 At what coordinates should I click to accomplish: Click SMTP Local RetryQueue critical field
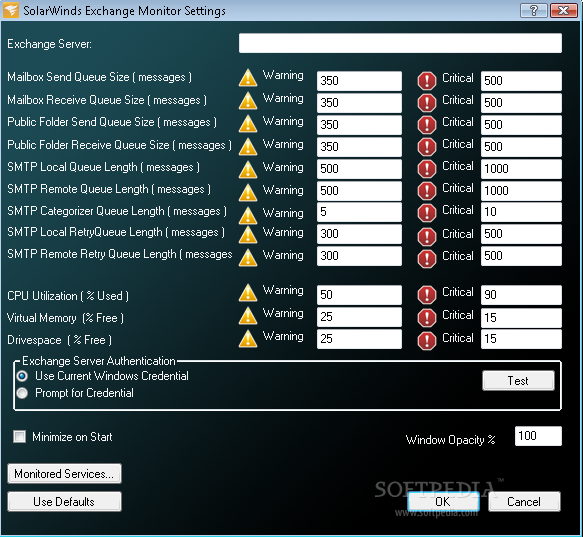[x=521, y=234]
